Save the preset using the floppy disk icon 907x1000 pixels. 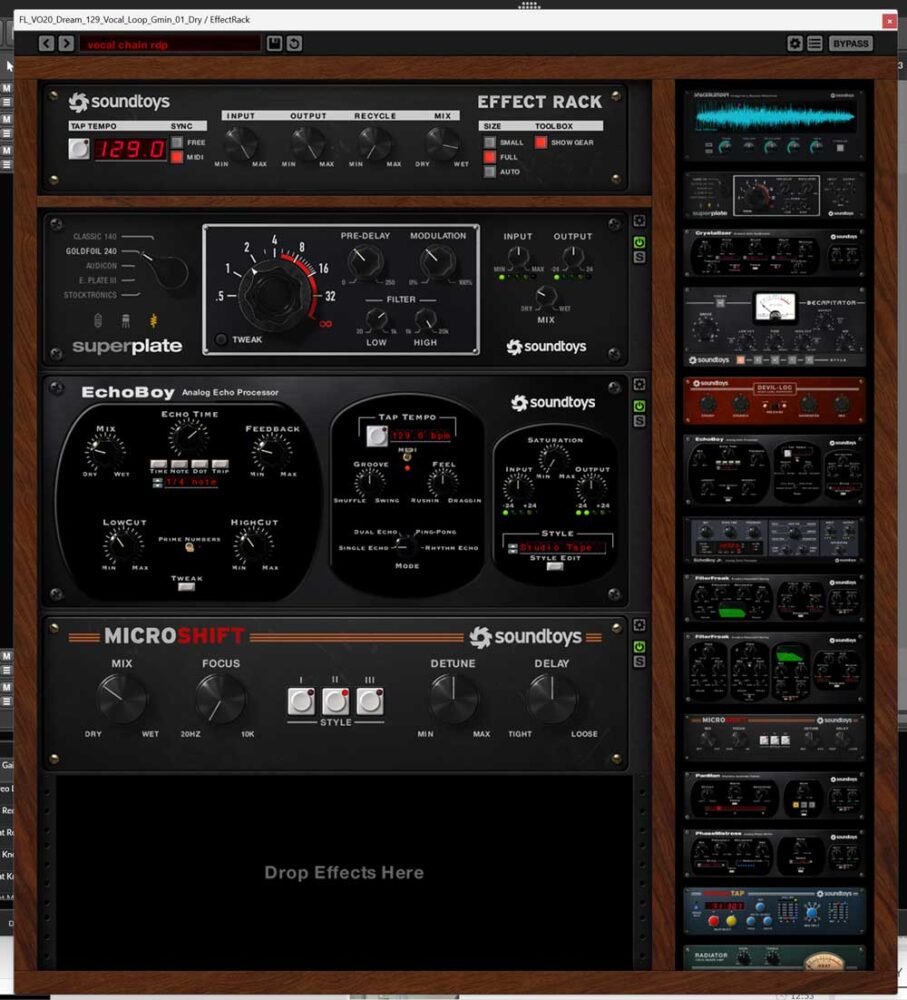click(x=274, y=43)
